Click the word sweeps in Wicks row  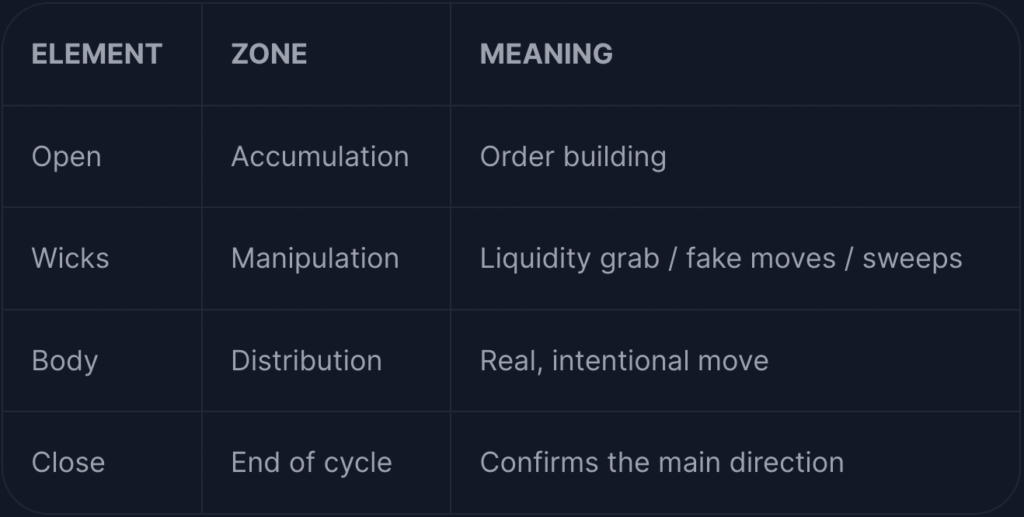[912, 260]
